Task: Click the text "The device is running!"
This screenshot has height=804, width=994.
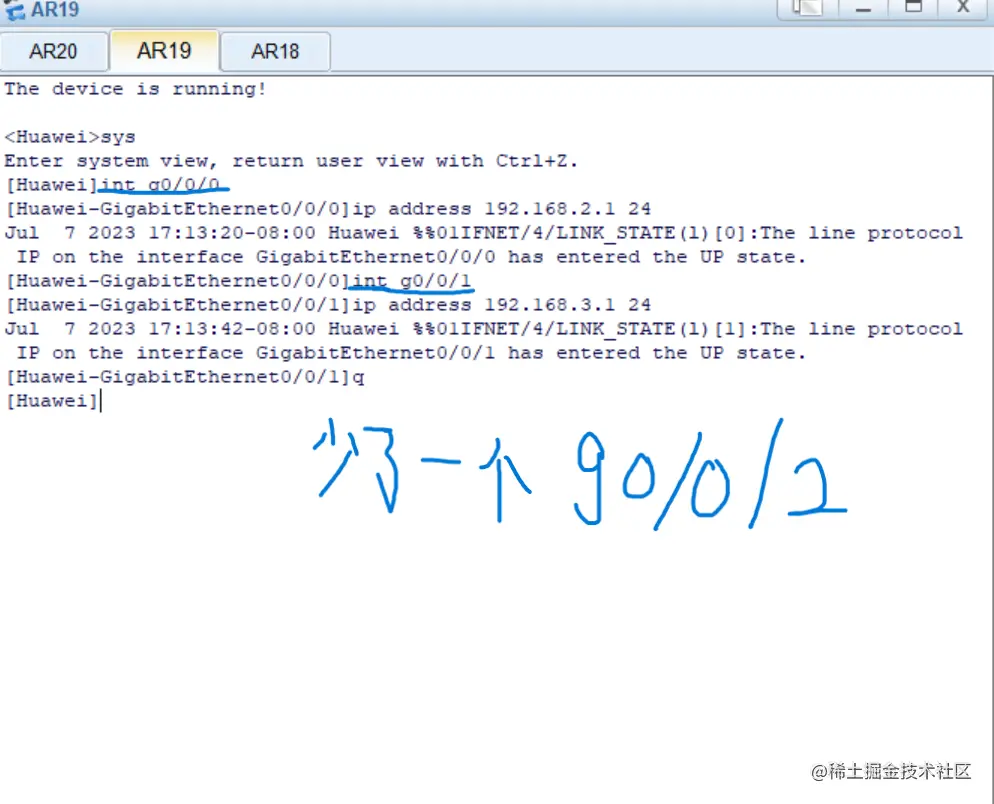Action: pyautogui.click(x=135, y=89)
